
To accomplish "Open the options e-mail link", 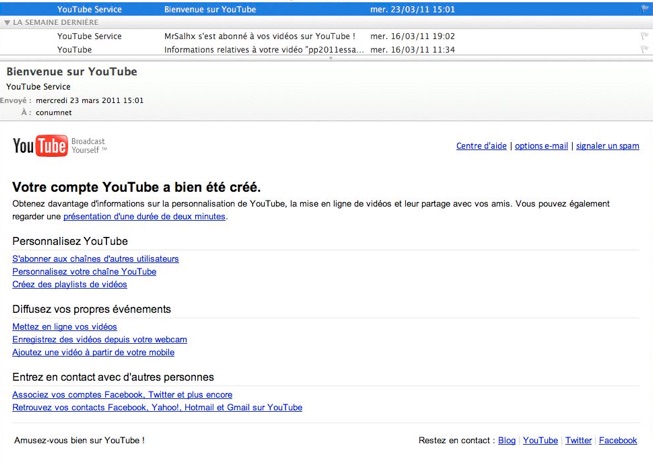I will (x=541, y=146).
